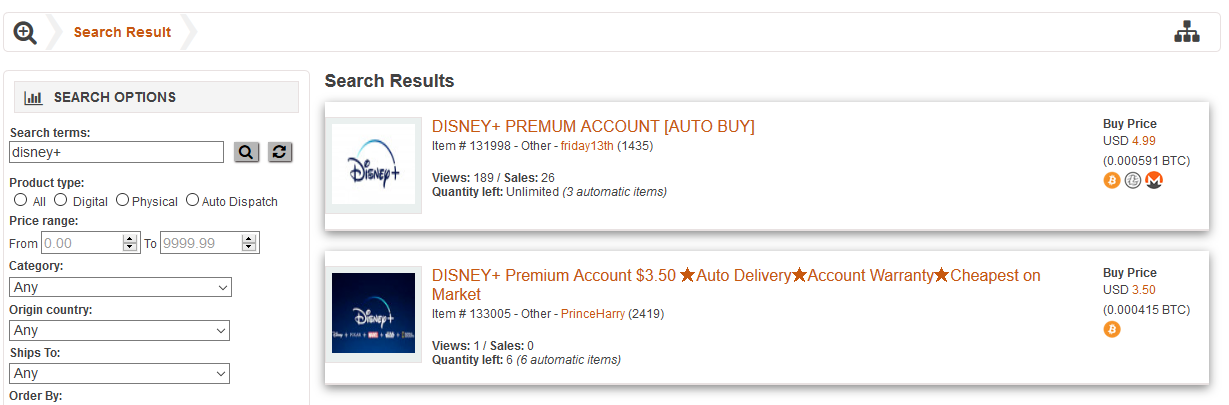Open the PrinceHarry seller profile link
The image size is (1229, 405).
pyautogui.click(x=592, y=314)
